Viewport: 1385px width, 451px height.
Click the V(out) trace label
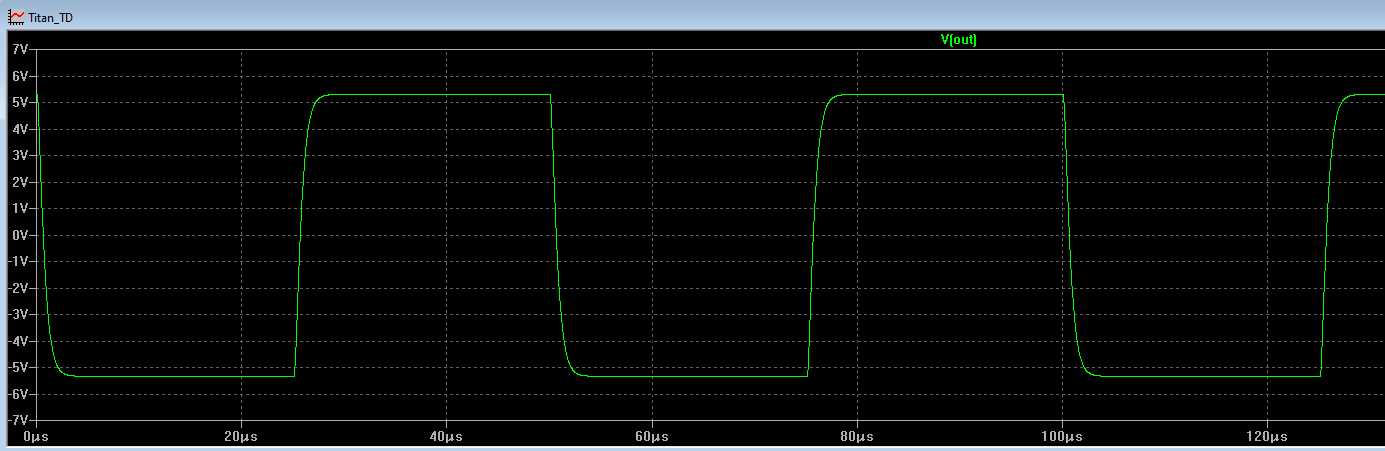[958, 40]
